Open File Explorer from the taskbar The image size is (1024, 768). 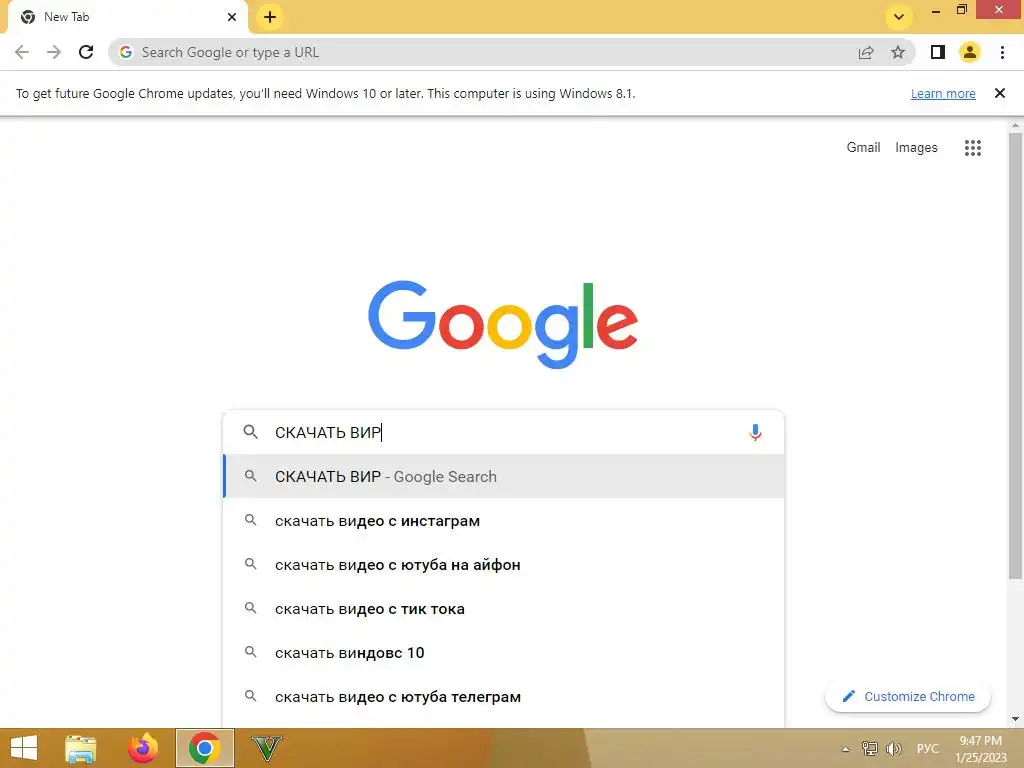tap(81, 748)
